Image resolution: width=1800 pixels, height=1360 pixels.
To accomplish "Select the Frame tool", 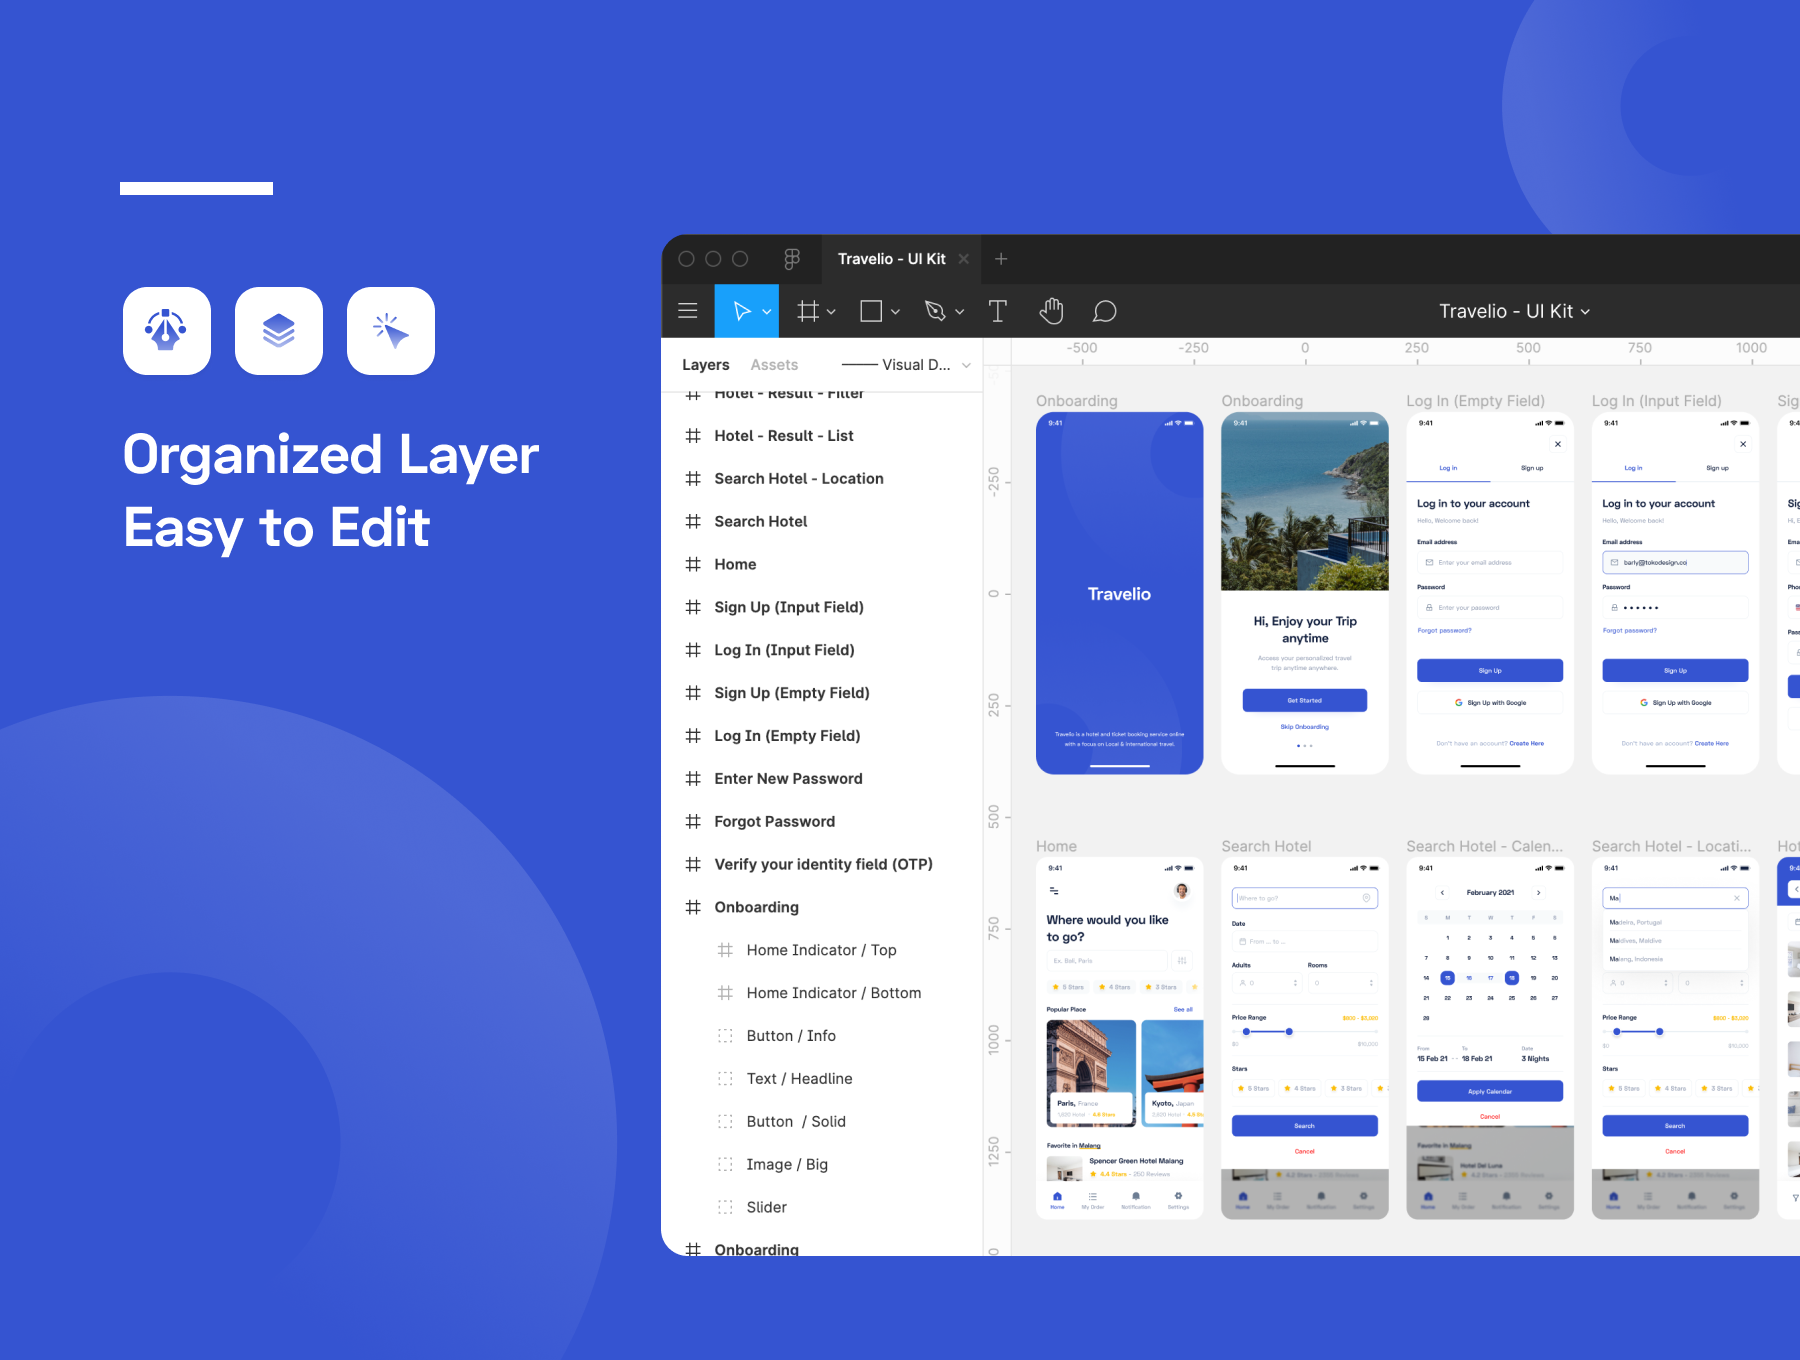I will [x=807, y=311].
